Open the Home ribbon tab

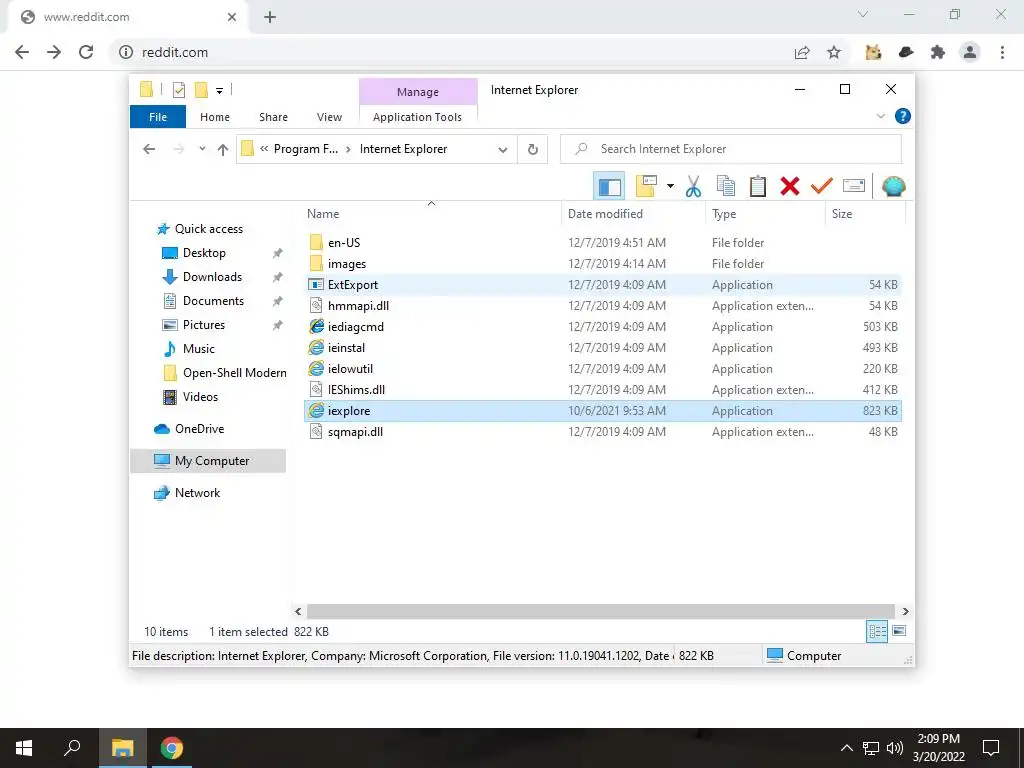point(215,117)
